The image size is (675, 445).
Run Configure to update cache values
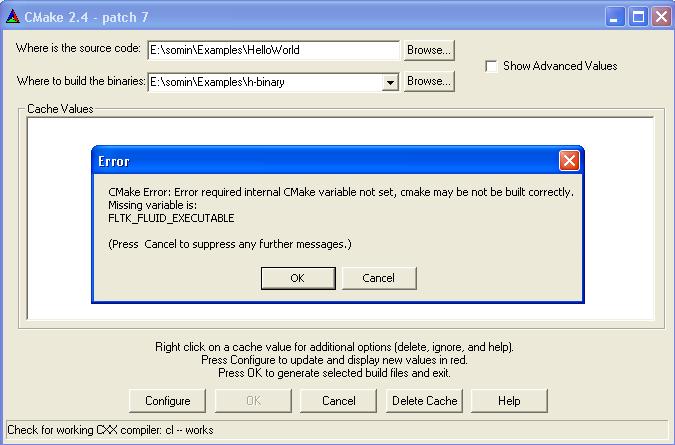point(167,401)
